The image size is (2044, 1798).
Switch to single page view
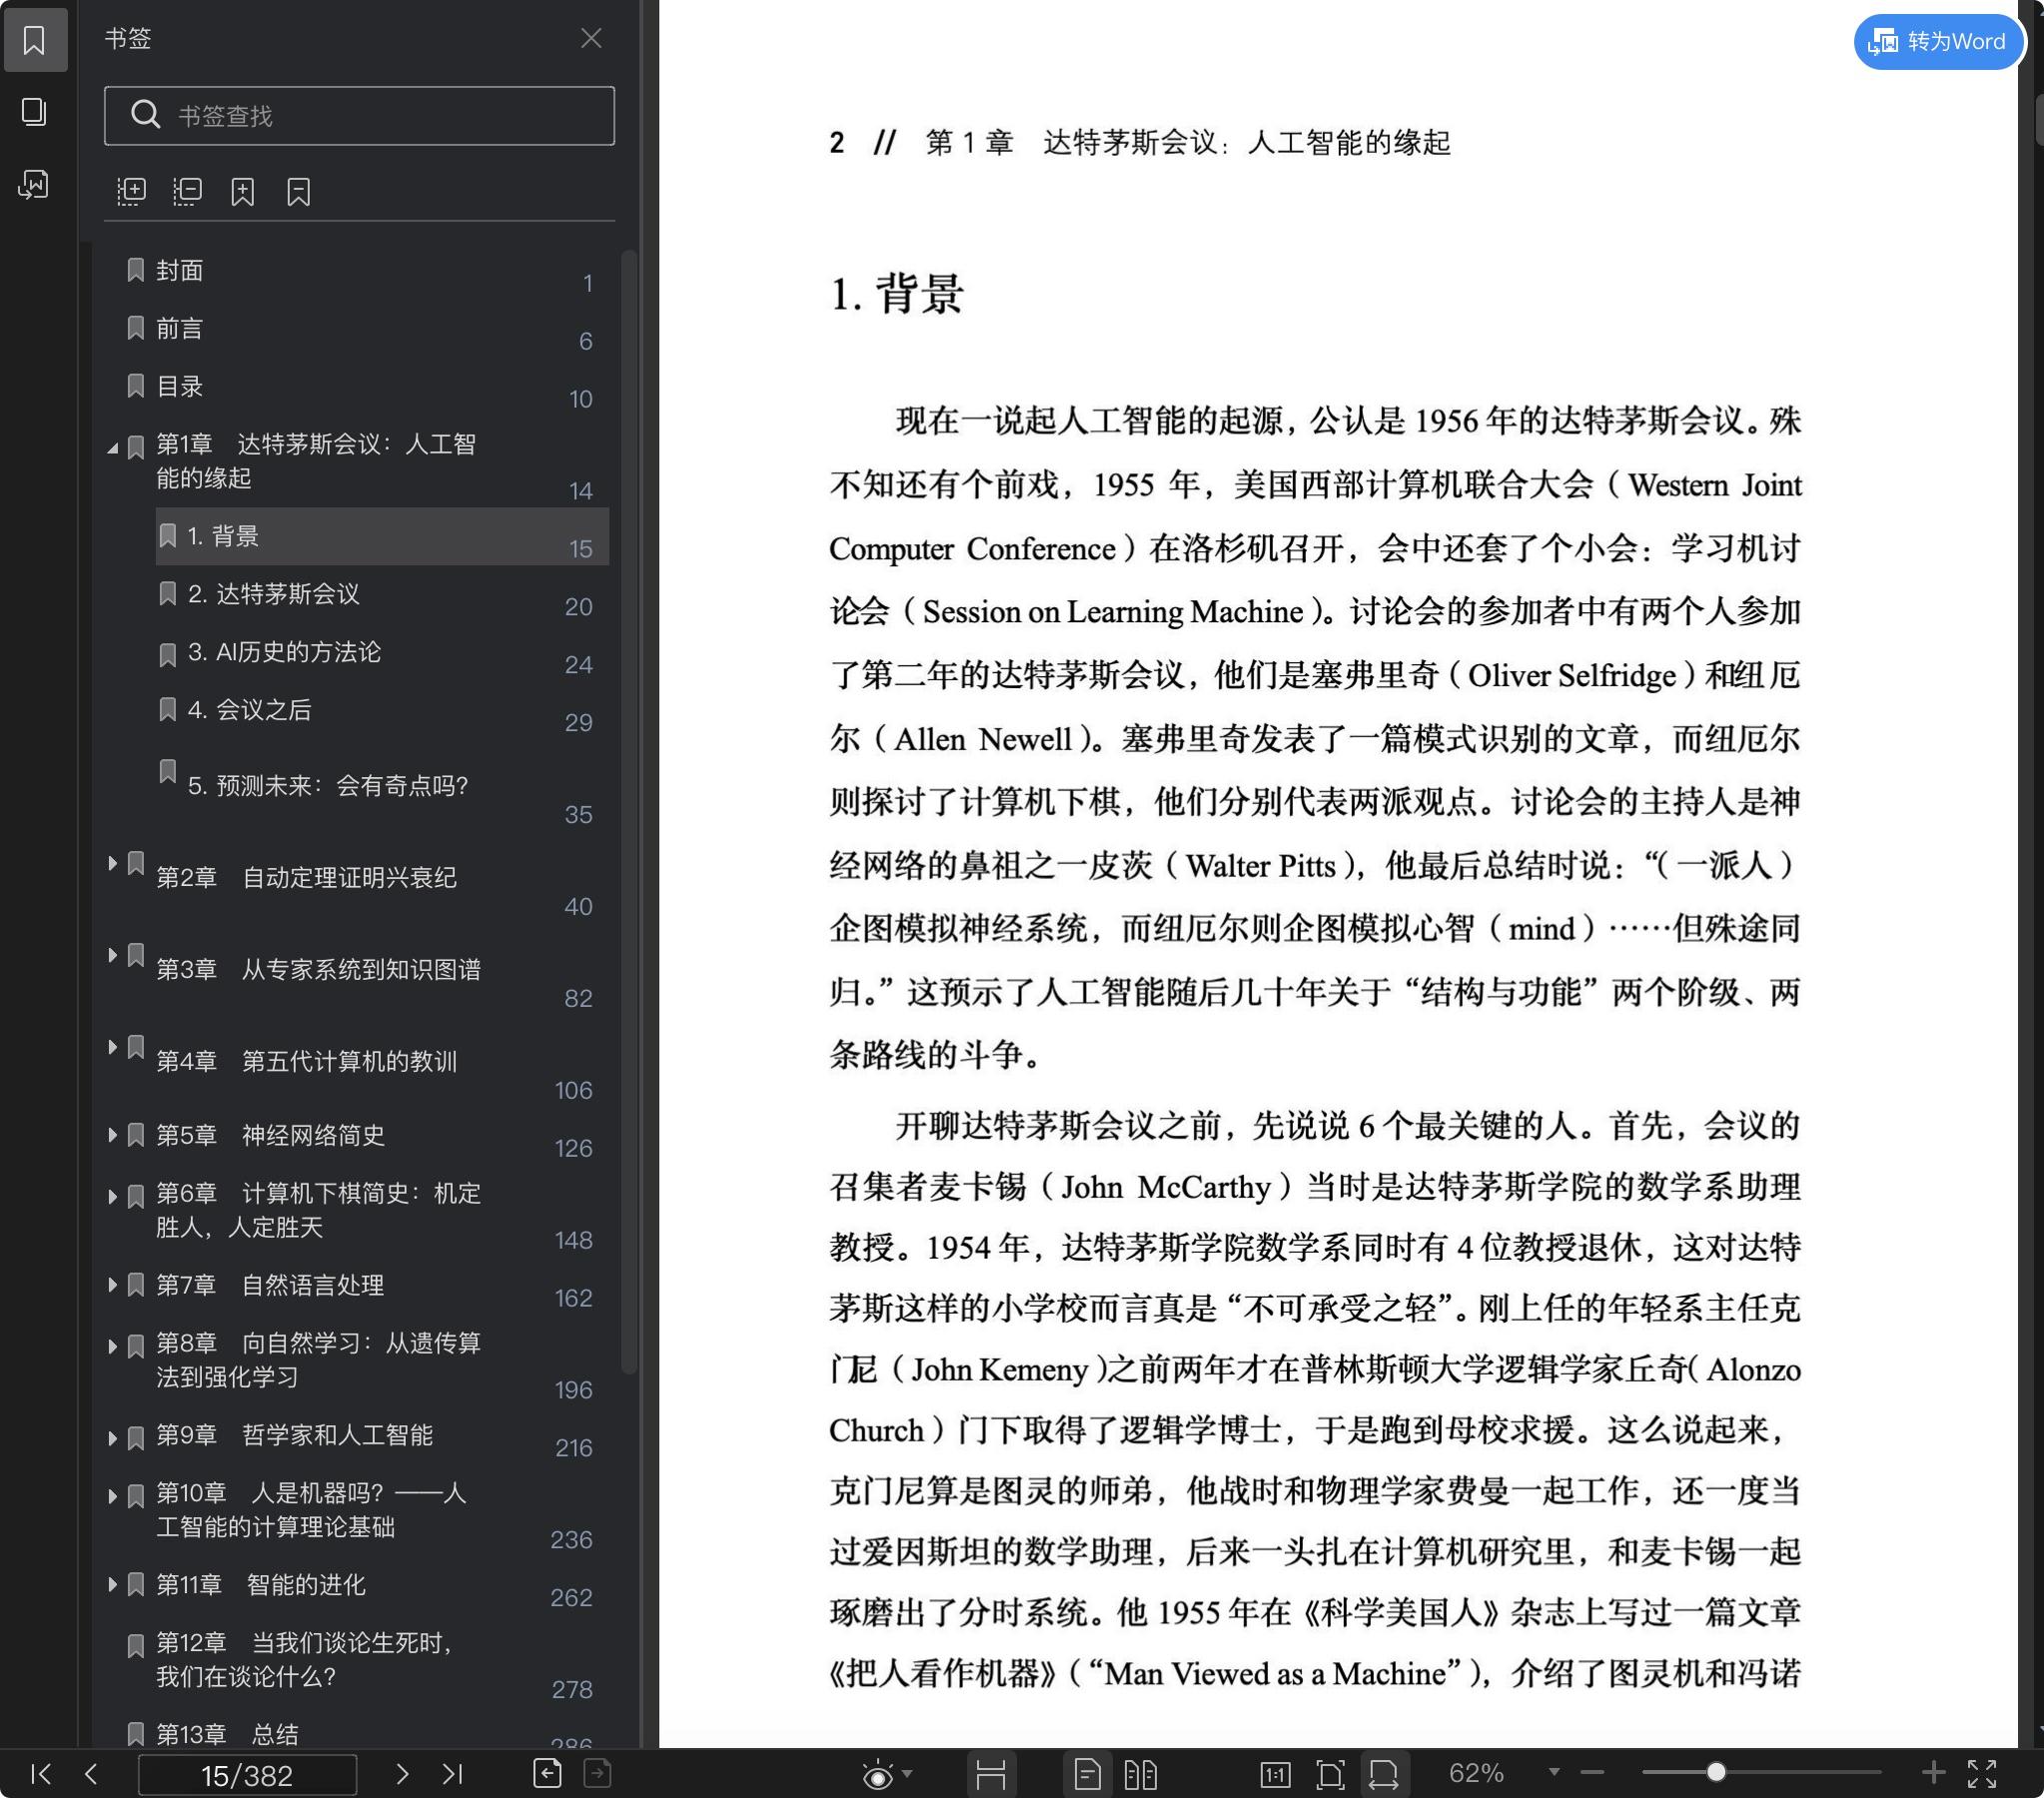coord(1087,1775)
